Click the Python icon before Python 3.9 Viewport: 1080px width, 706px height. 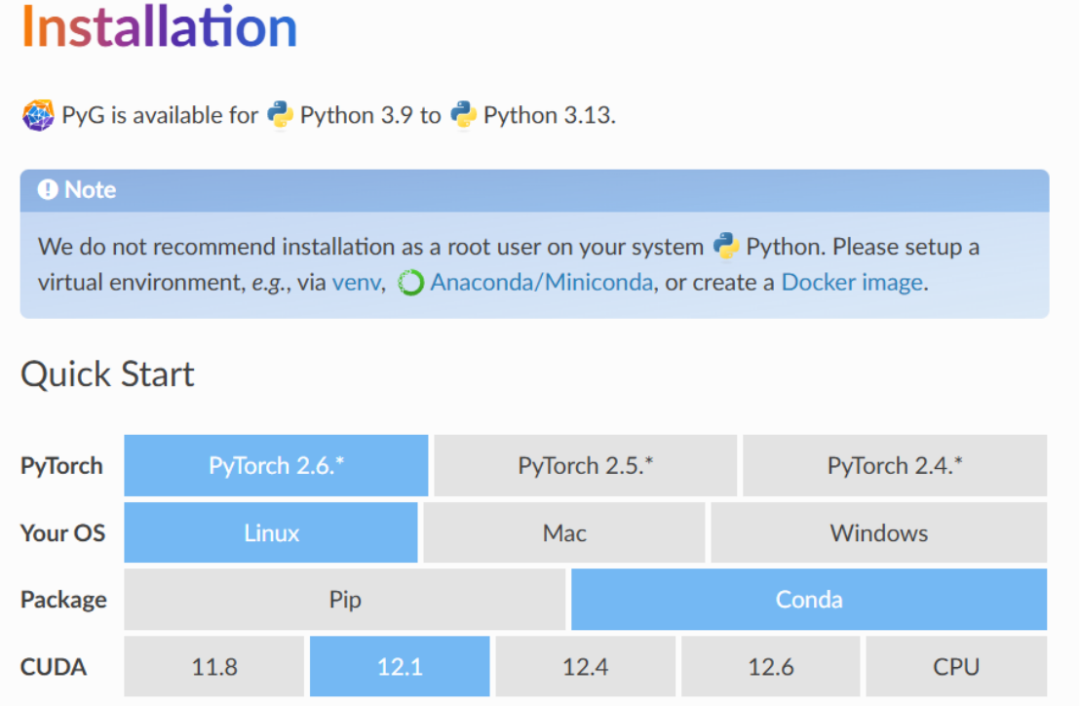coord(280,115)
